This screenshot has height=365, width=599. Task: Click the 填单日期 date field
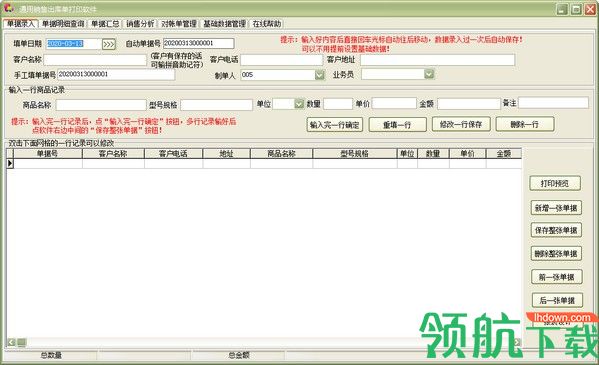(74, 44)
